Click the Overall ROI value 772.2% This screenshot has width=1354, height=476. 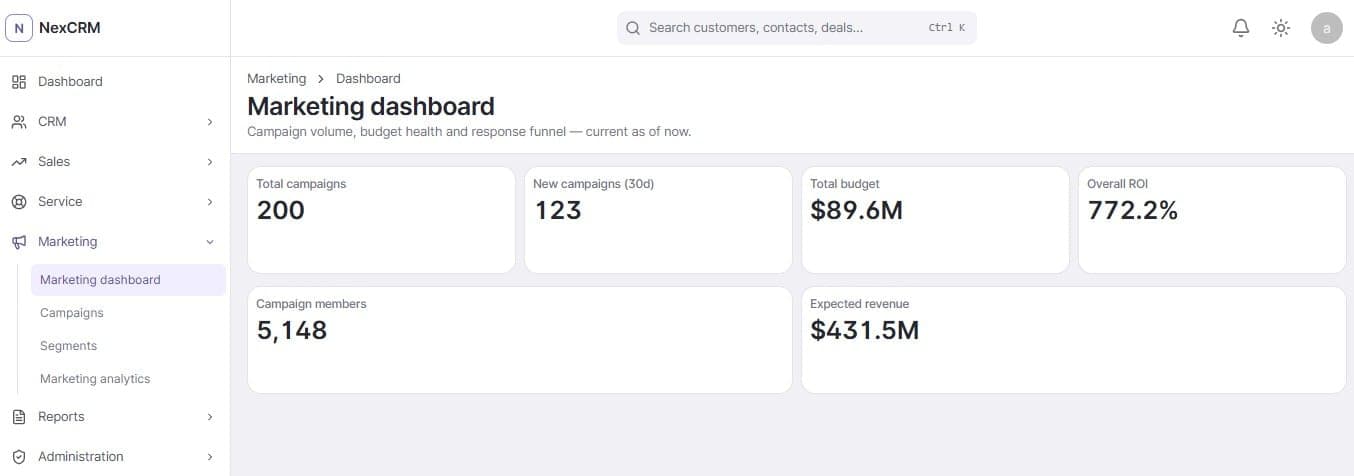tap(1133, 210)
